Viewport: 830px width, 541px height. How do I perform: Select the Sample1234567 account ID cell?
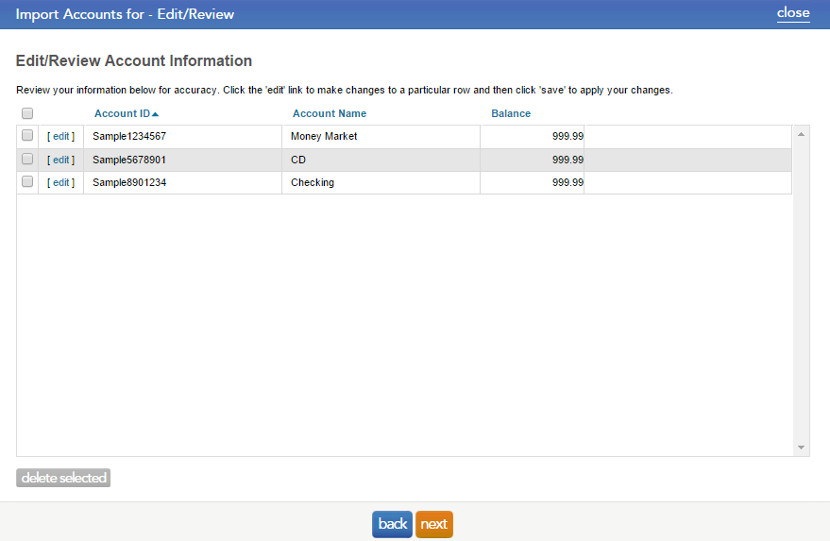coord(183,137)
